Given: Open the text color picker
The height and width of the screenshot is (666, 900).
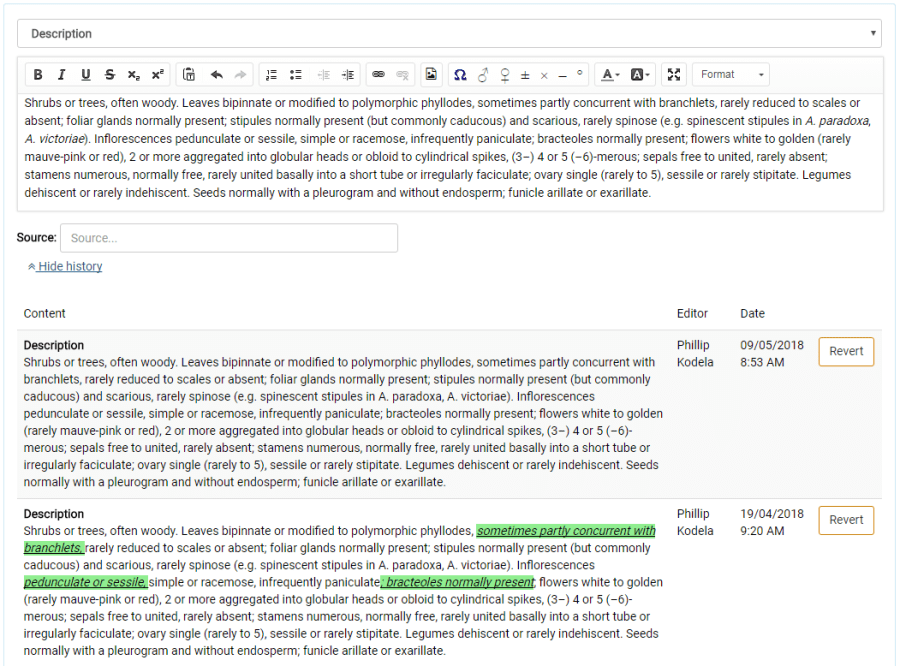Looking at the screenshot, I should click(610, 75).
